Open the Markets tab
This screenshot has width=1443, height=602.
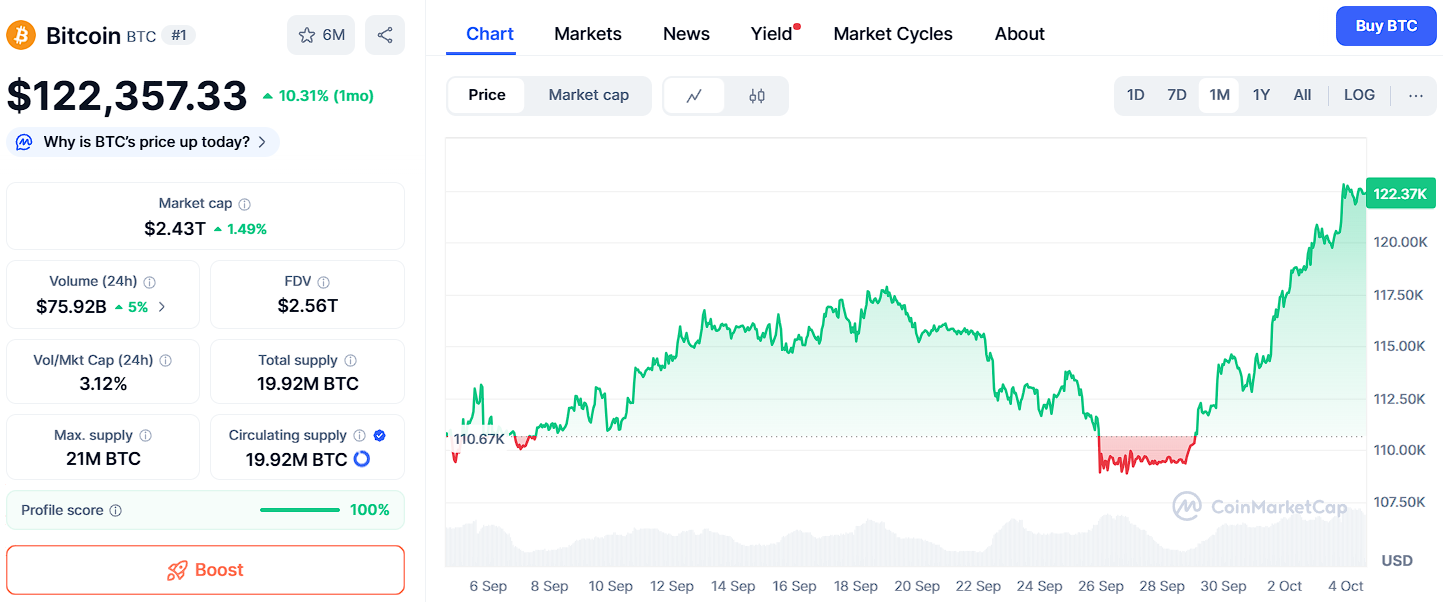pos(588,34)
